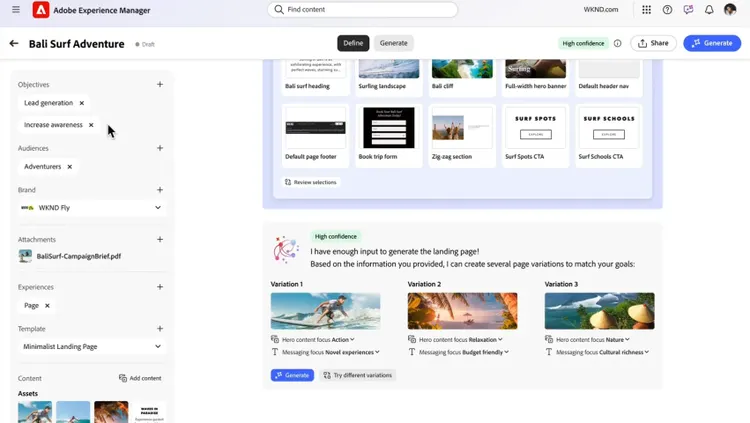Select the Variation 2 sunset beach thumbnail
Screen dimensions: 750x423
pos(462,311)
